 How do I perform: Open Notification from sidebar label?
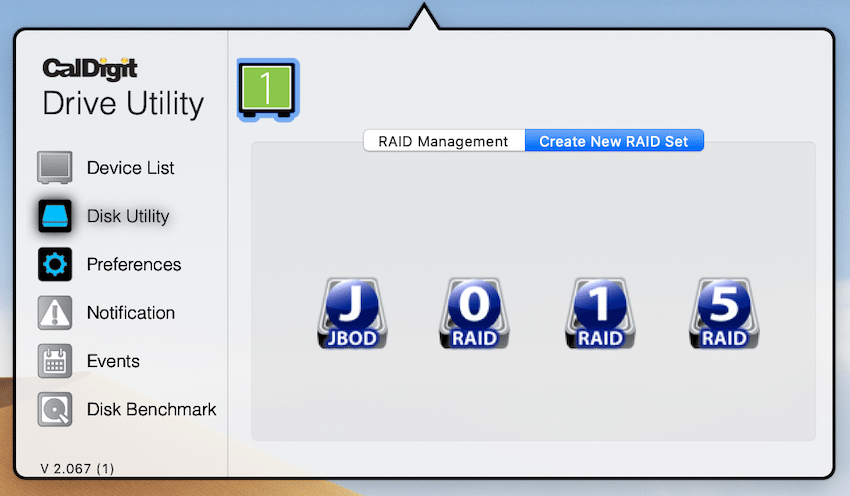coord(131,313)
